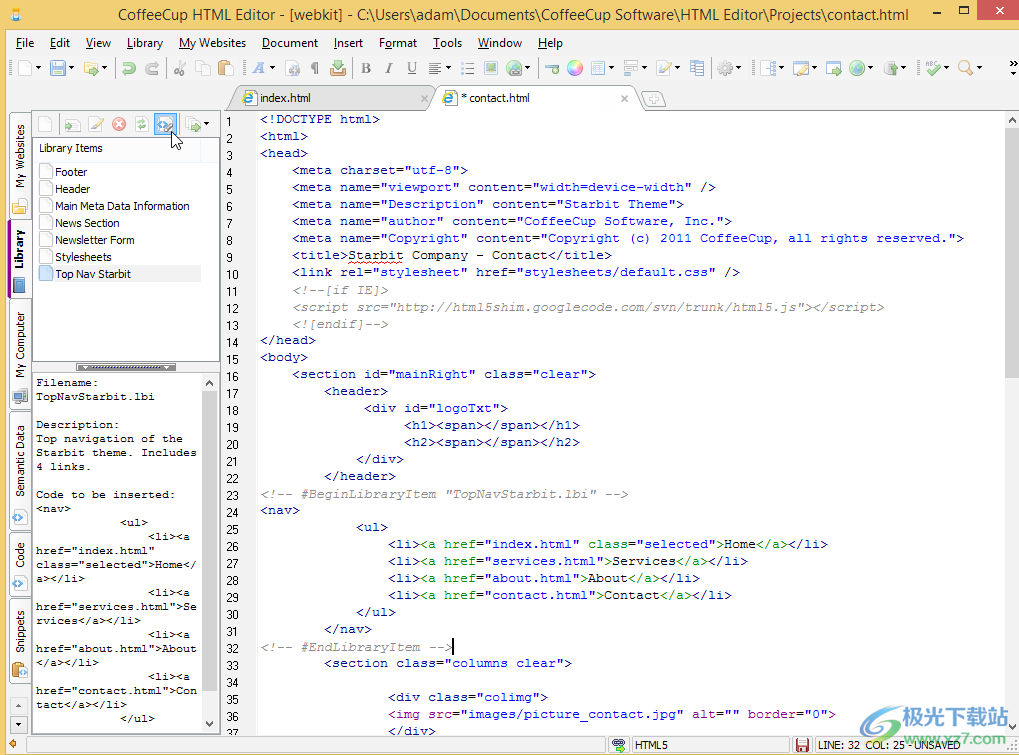Open the color wheel picker

pos(574,68)
